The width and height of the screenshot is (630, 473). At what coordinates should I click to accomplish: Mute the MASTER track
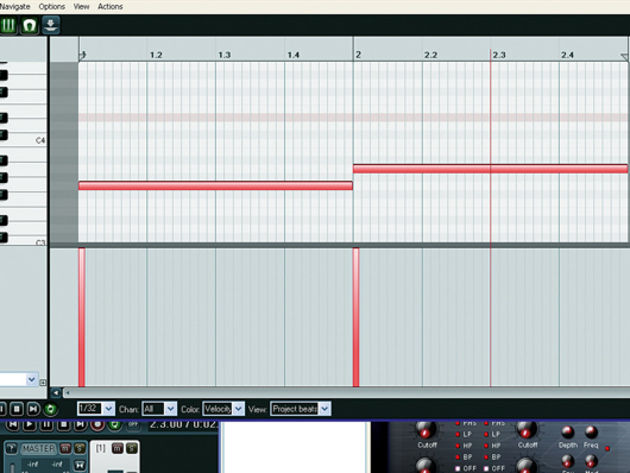(65, 448)
